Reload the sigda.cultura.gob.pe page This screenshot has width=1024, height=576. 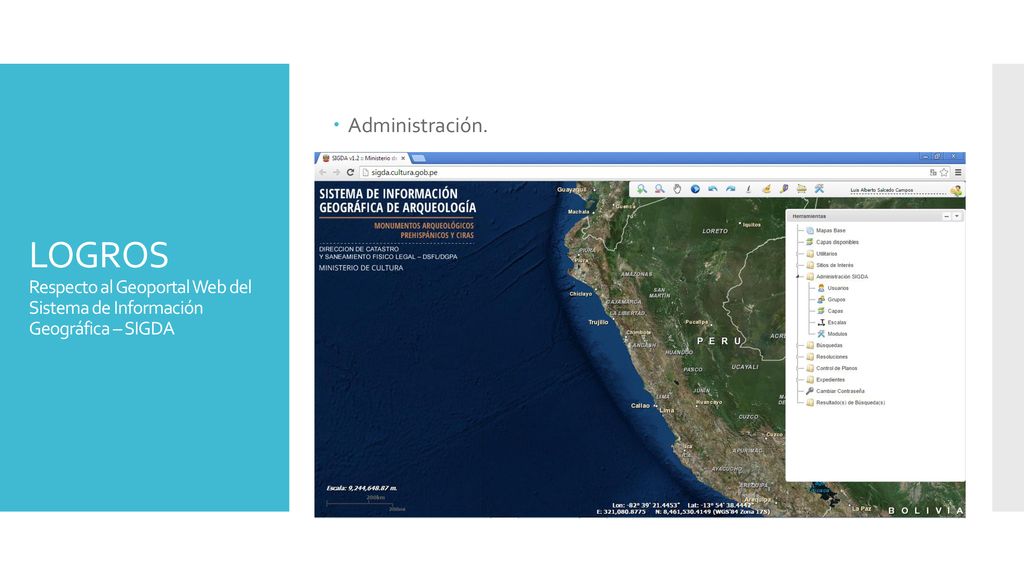[350, 172]
